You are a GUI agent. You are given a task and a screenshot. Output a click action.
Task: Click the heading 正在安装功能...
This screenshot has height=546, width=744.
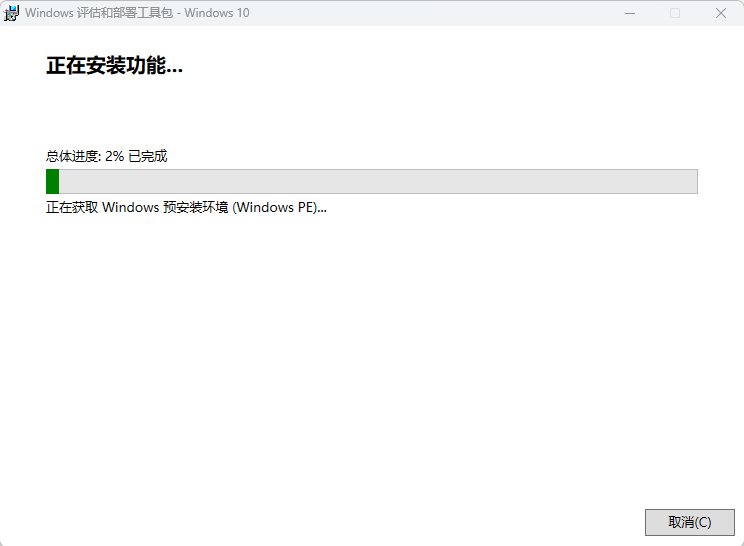[x=114, y=67]
